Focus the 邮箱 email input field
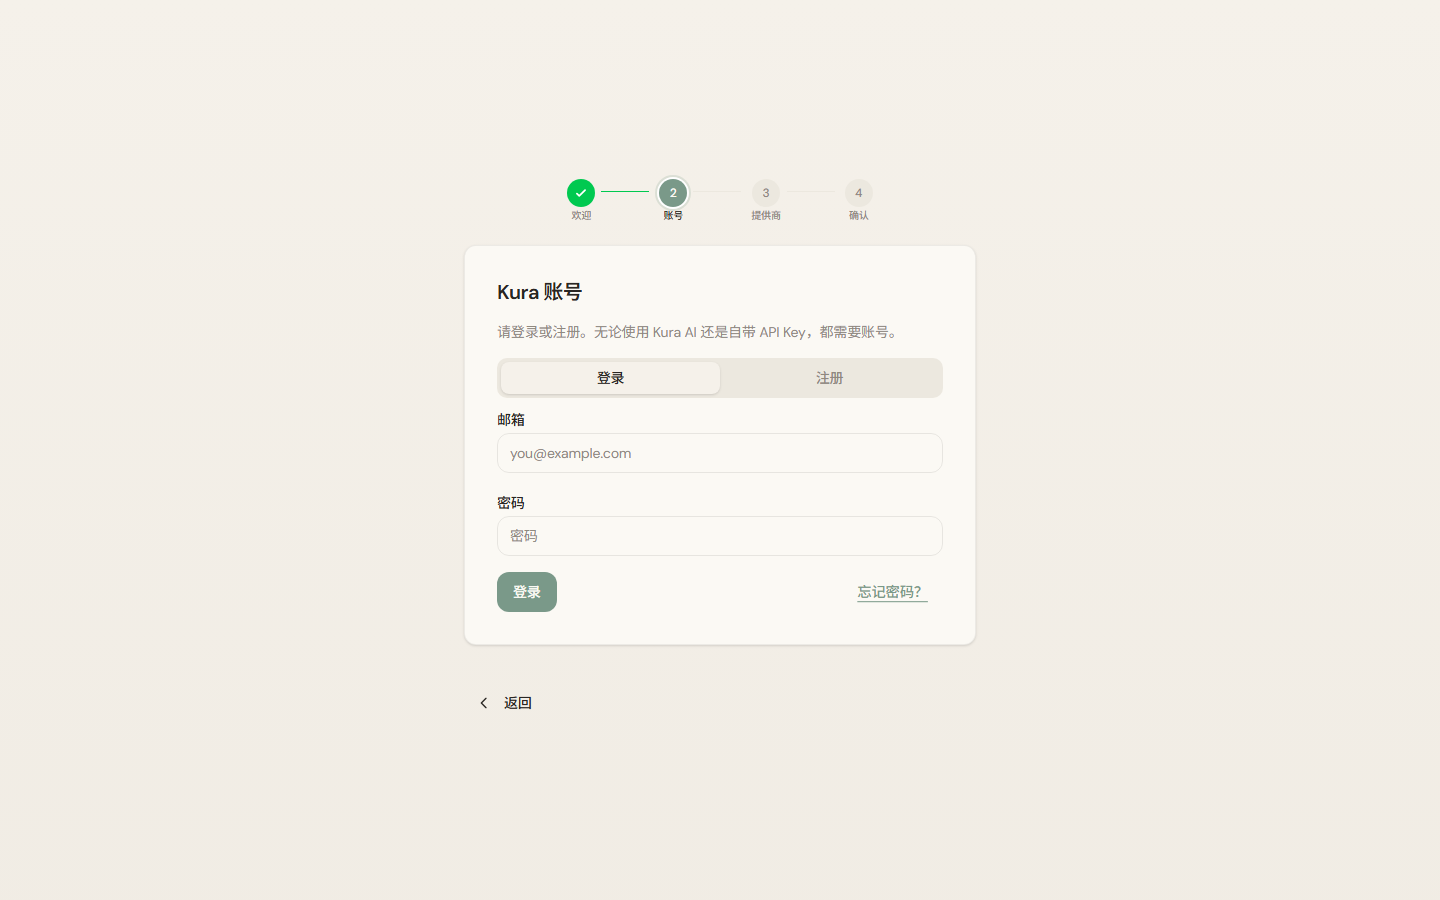This screenshot has width=1440, height=900. pos(720,453)
